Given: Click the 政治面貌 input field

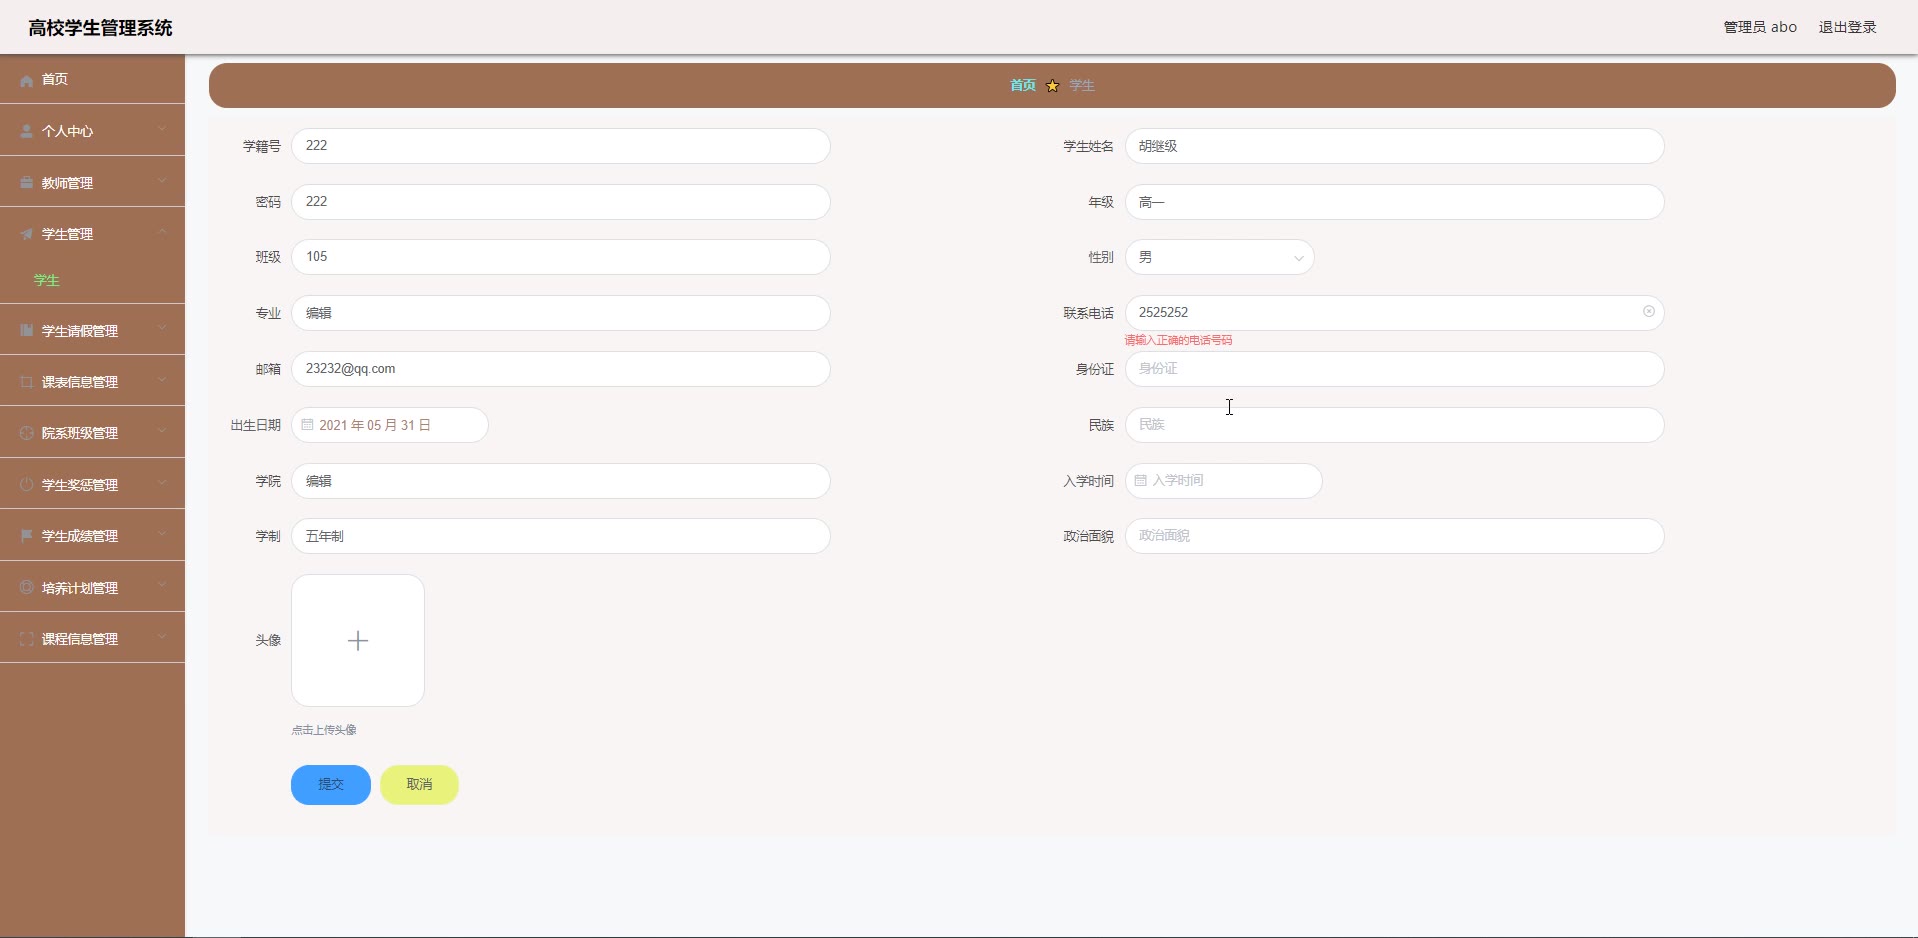Looking at the screenshot, I should click(x=1395, y=536).
